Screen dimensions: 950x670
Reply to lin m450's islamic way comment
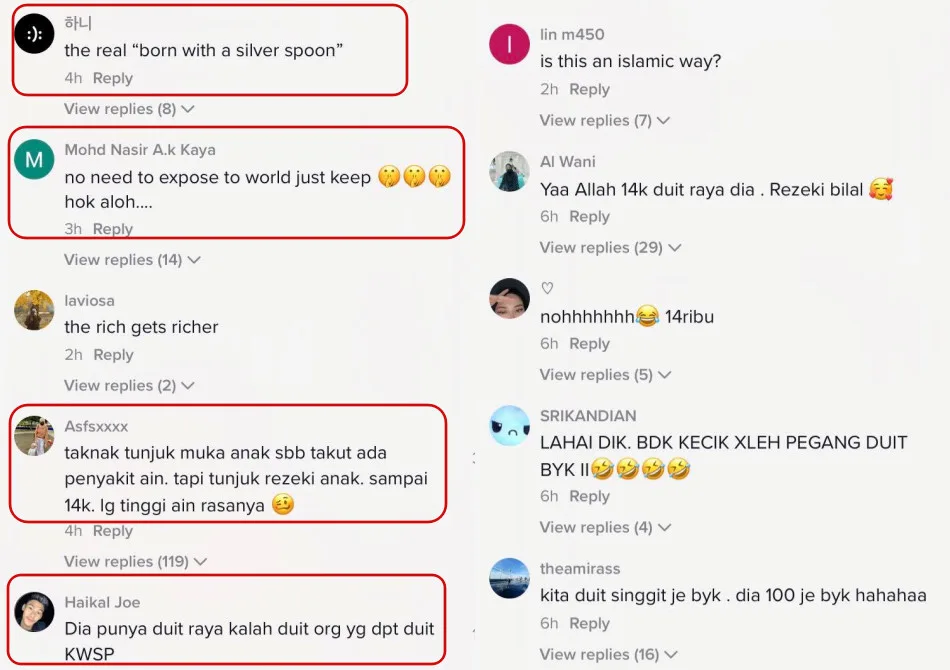coord(590,90)
